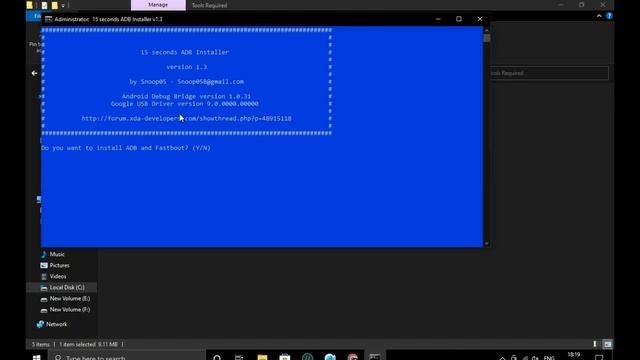Click 'Google USB Driver version' line

coord(184,104)
